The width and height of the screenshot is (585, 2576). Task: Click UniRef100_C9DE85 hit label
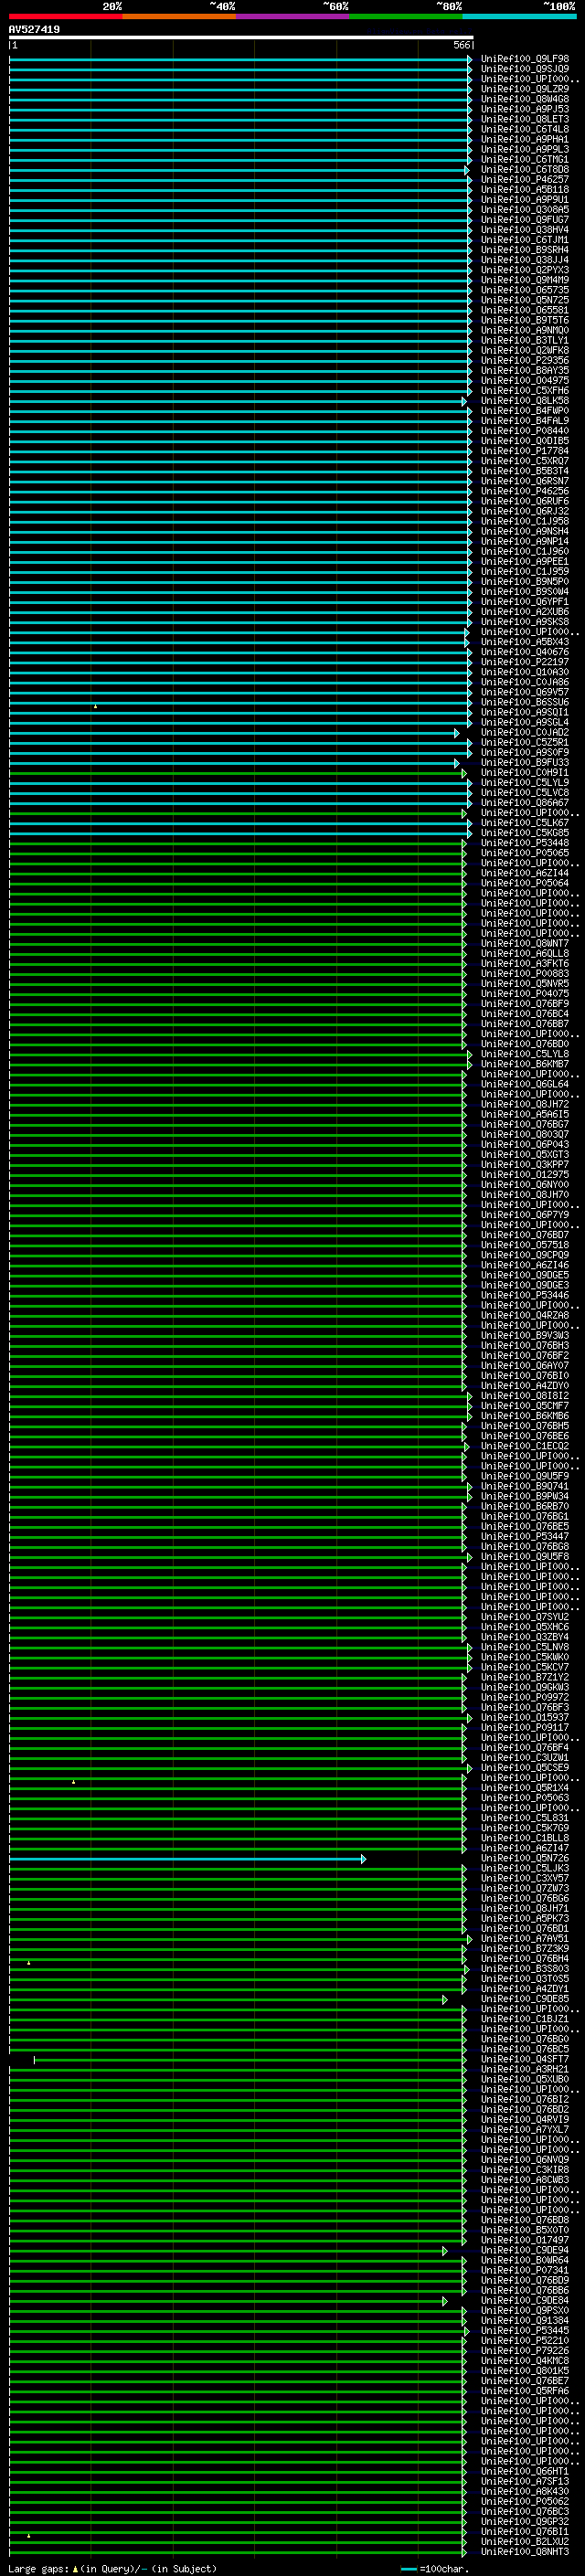coord(525,2000)
